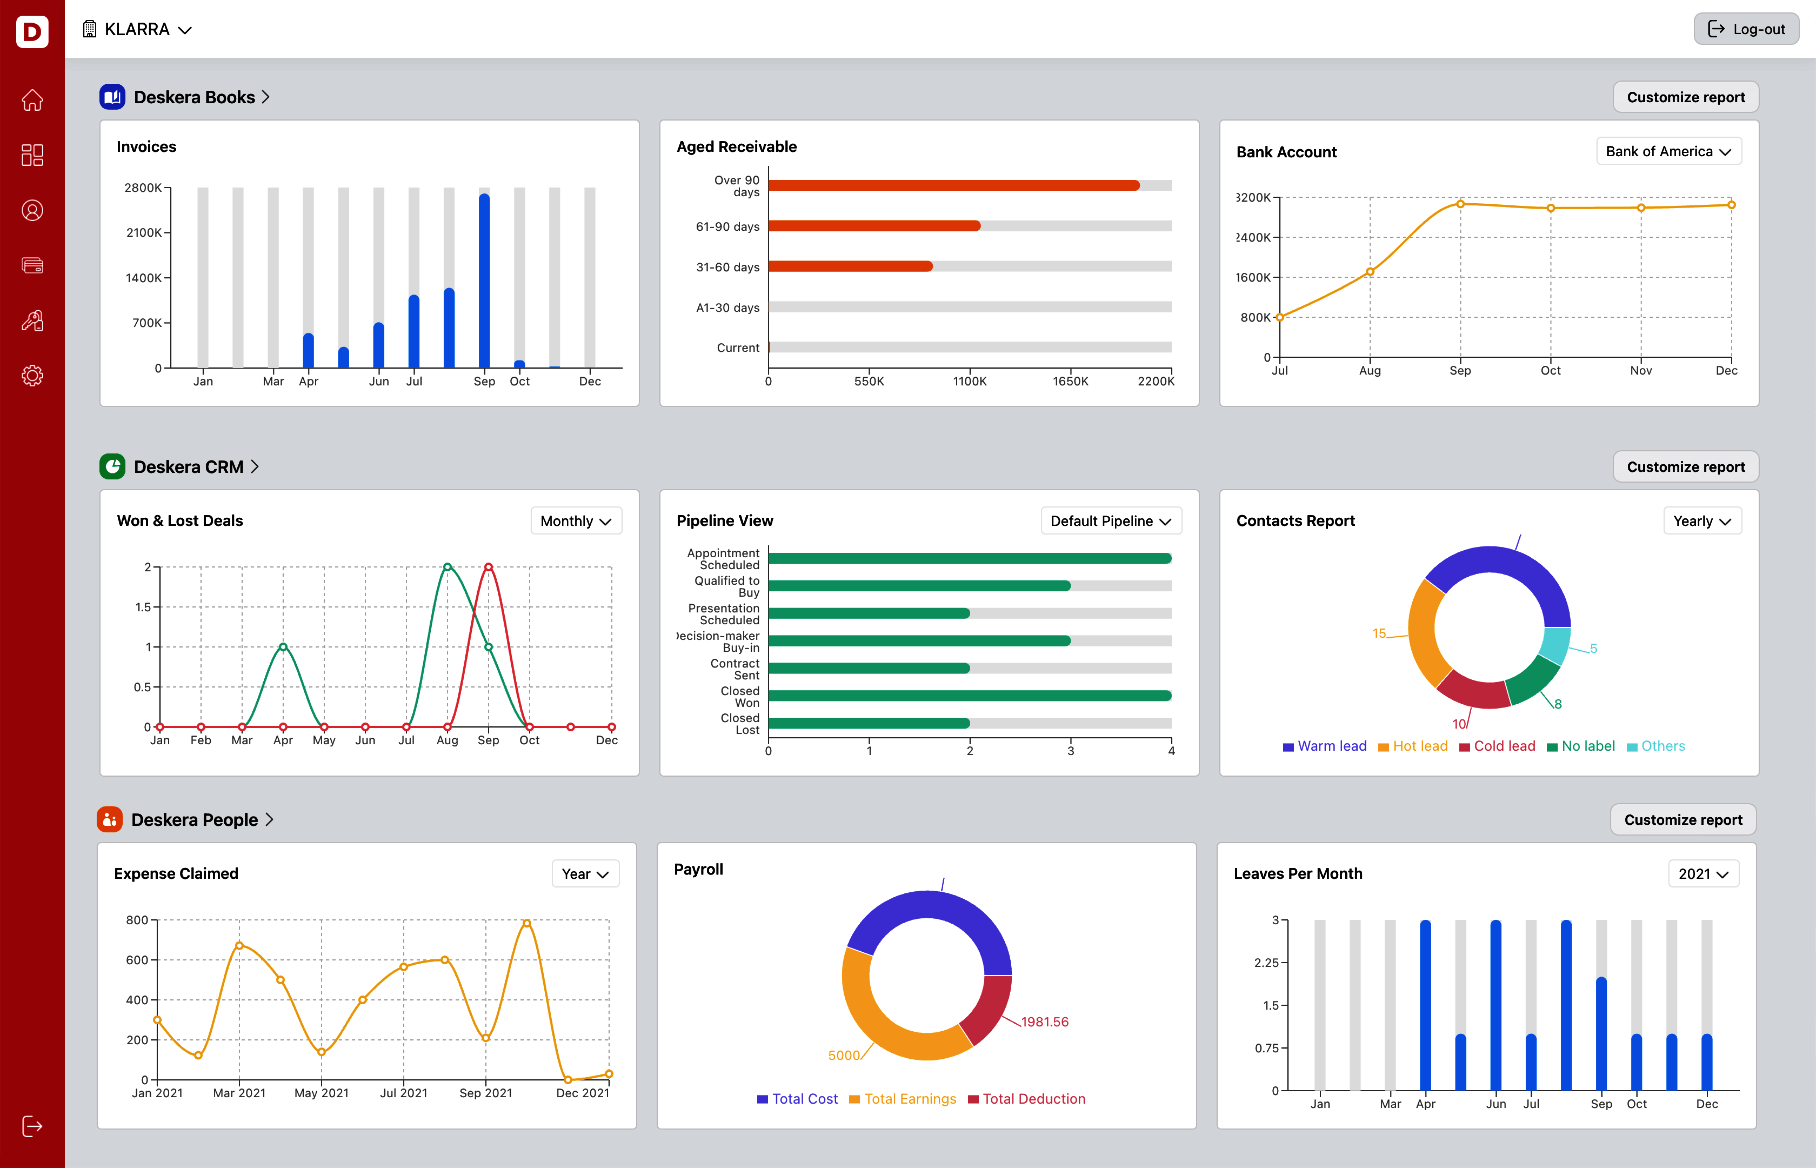Click Customize report for Deskera CRM
The image size is (1816, 1168).
tap(1685, 467)
